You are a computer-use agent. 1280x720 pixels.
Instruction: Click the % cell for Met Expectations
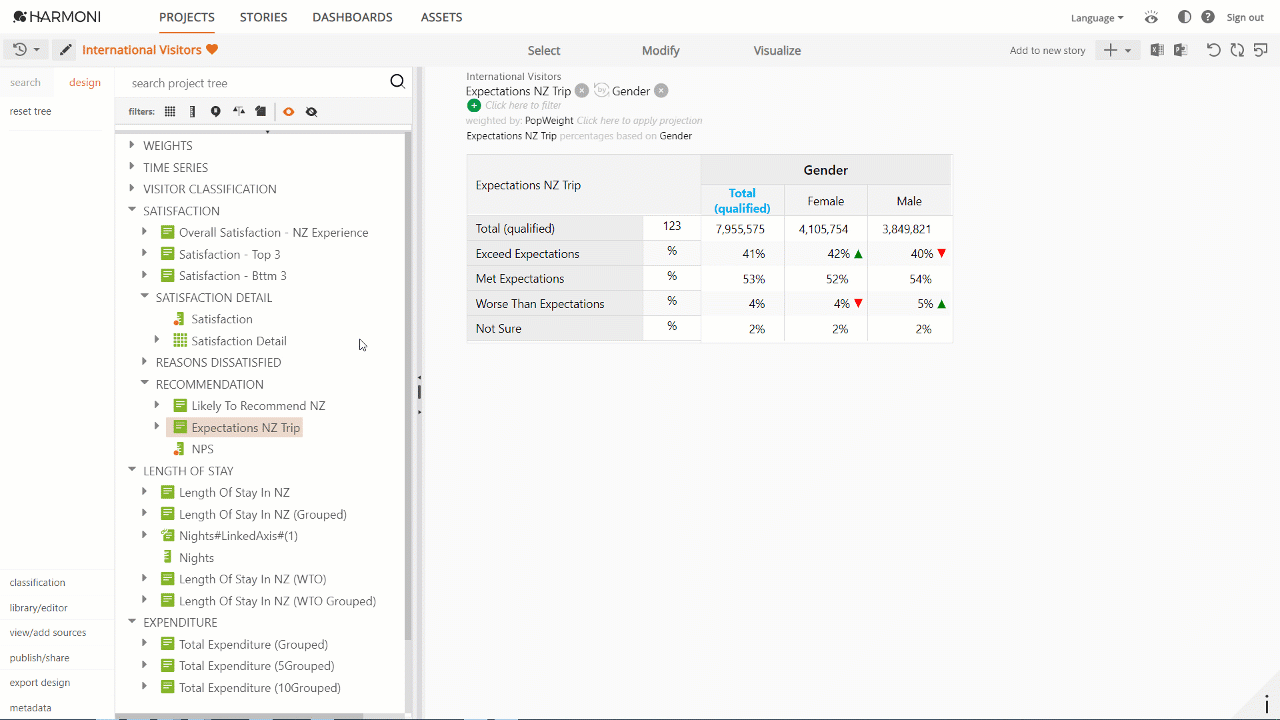point(672,277)
